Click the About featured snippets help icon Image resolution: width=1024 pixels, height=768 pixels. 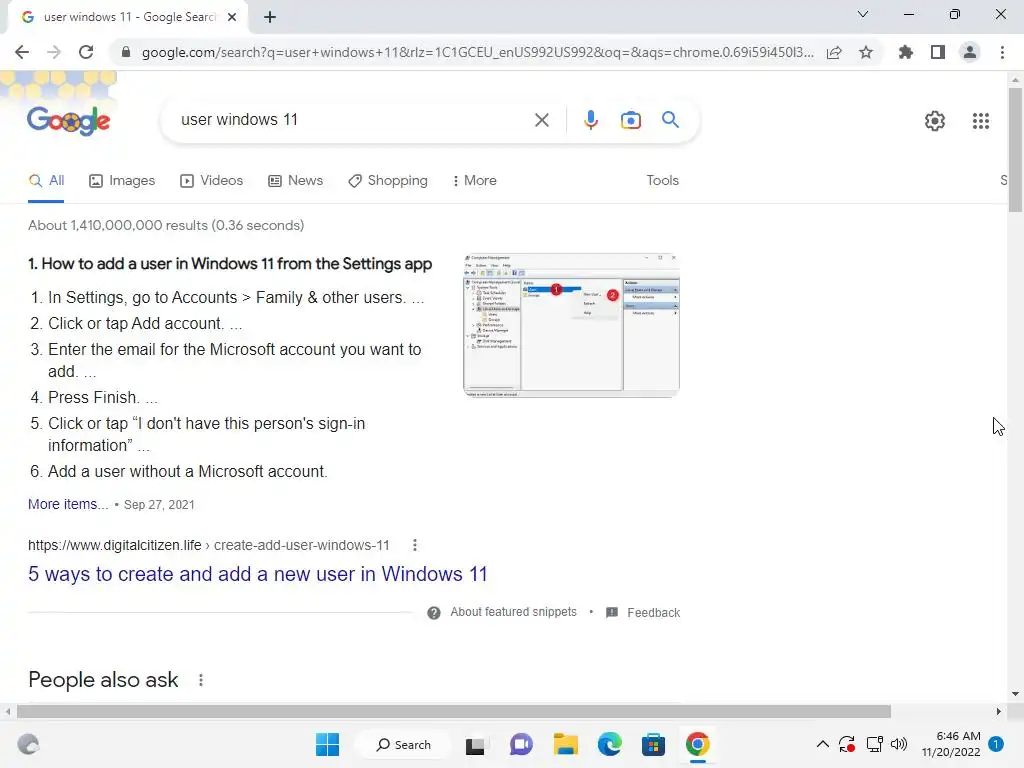(x=434, y=613)
